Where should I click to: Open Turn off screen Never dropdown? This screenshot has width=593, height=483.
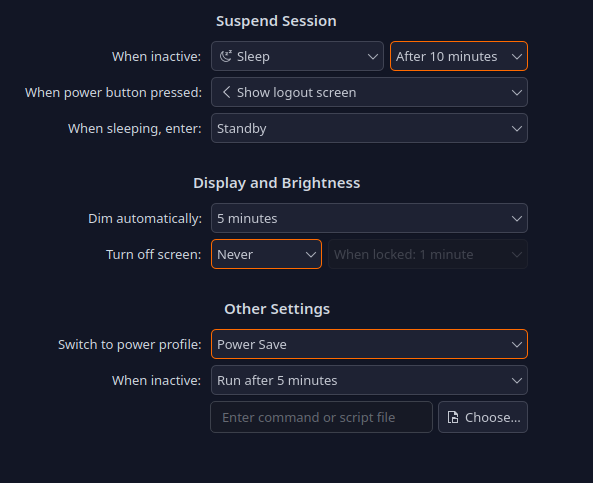click(x=266, y=254)
